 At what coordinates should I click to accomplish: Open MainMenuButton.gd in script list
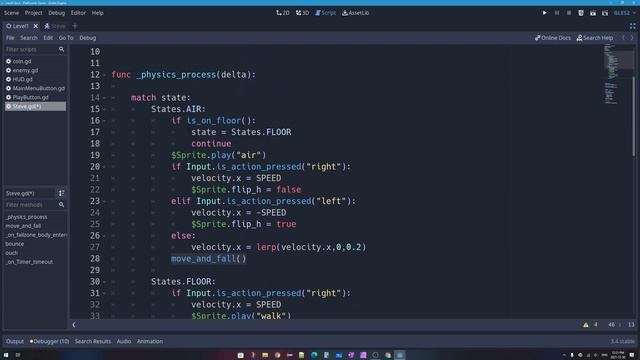(x=35, y=88)
